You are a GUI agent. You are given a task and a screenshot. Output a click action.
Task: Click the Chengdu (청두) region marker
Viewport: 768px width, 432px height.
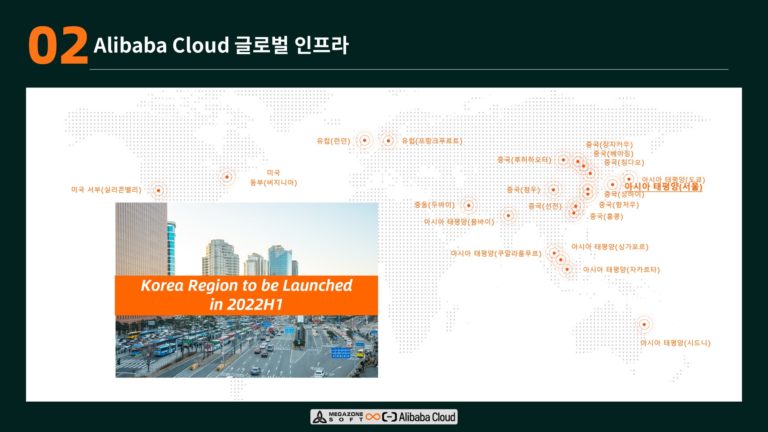[x=553, y=189]
